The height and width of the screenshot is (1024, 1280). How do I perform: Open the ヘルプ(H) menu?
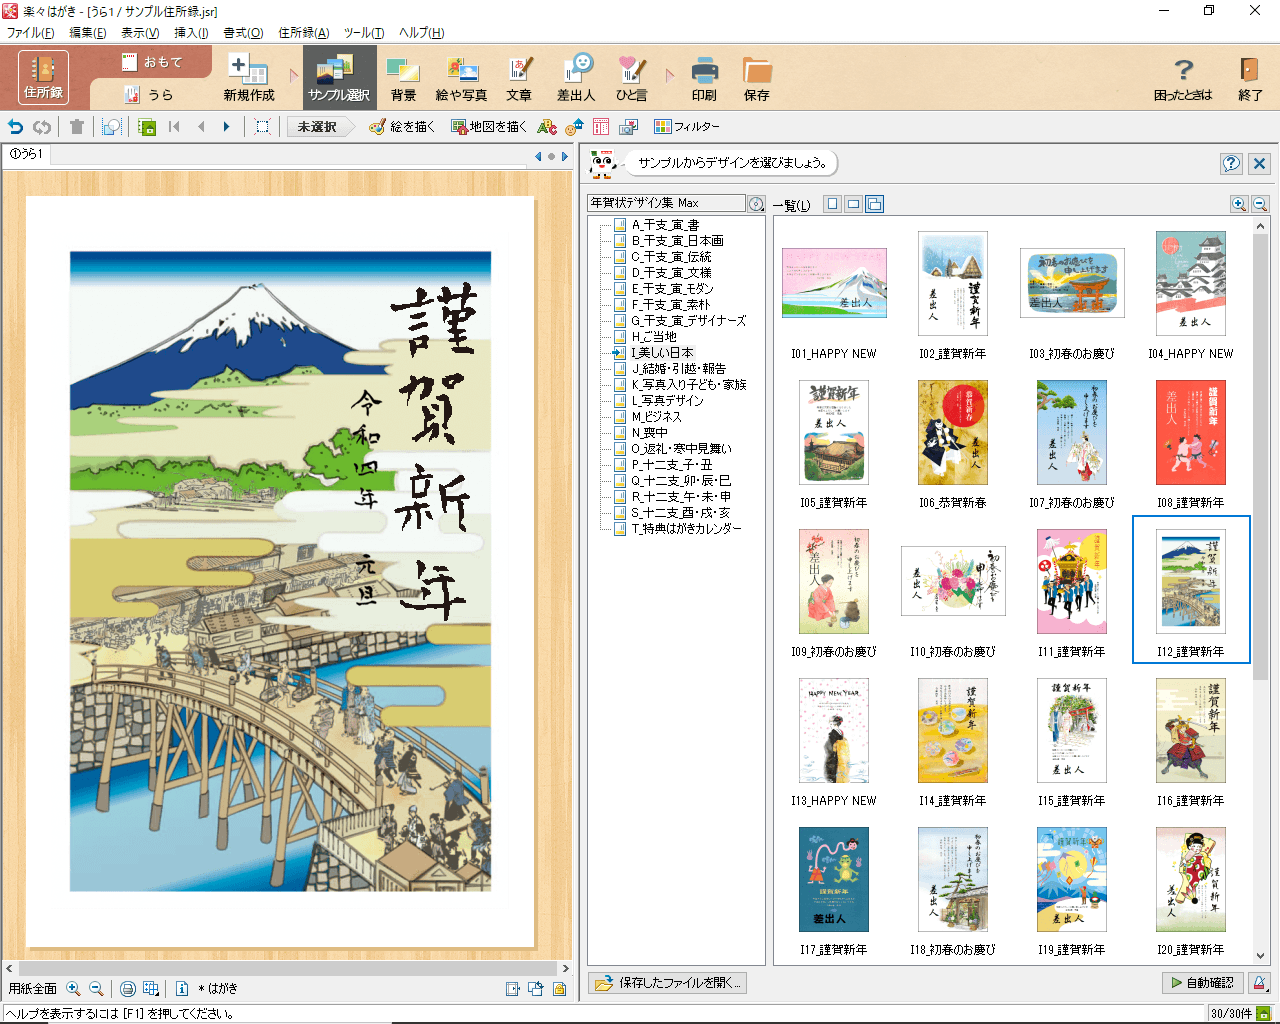click(x=421, y=33)
